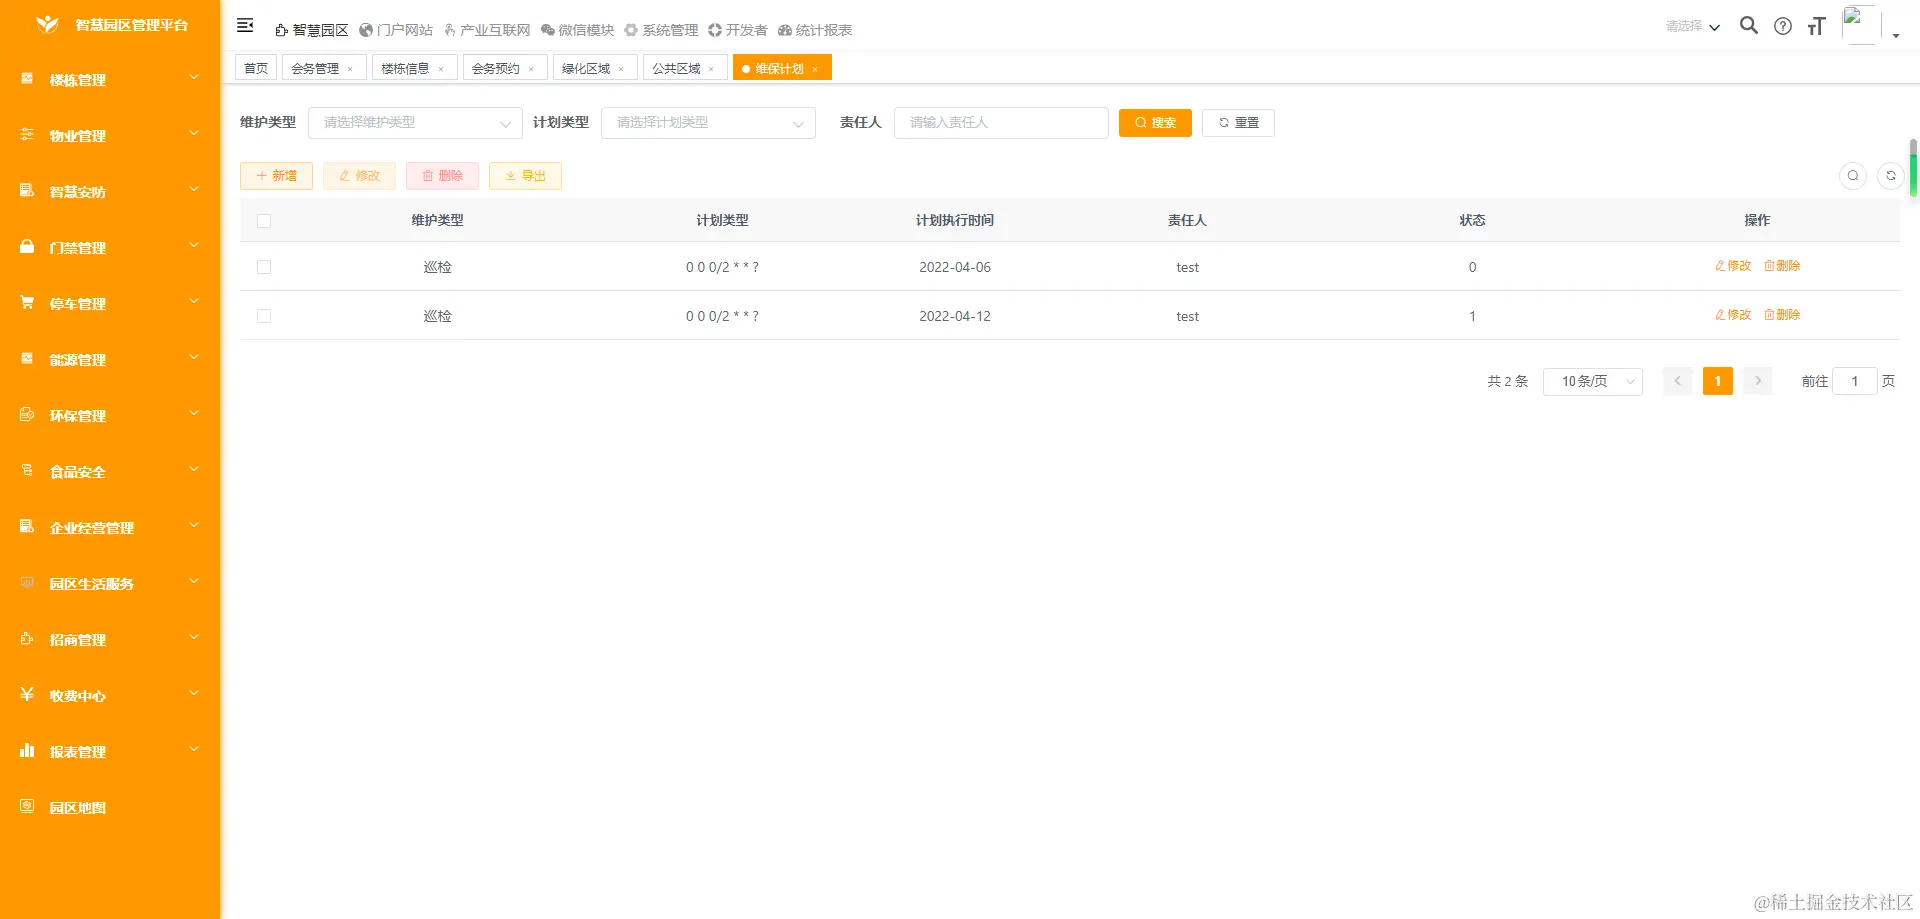
Task: Close the 维保计划 tab
Action: click(815, 69)
